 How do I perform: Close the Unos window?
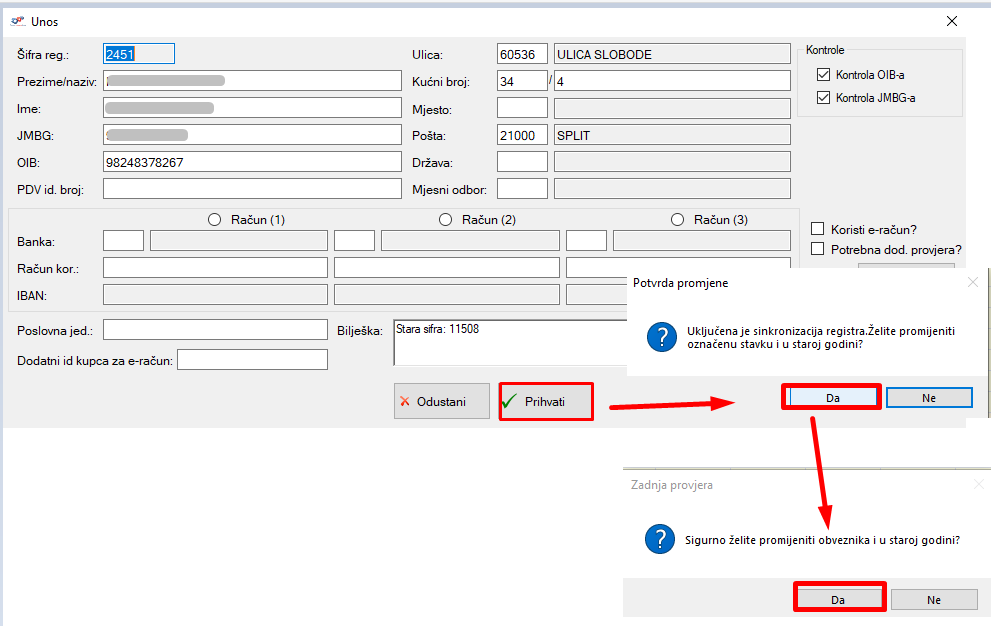952,21
